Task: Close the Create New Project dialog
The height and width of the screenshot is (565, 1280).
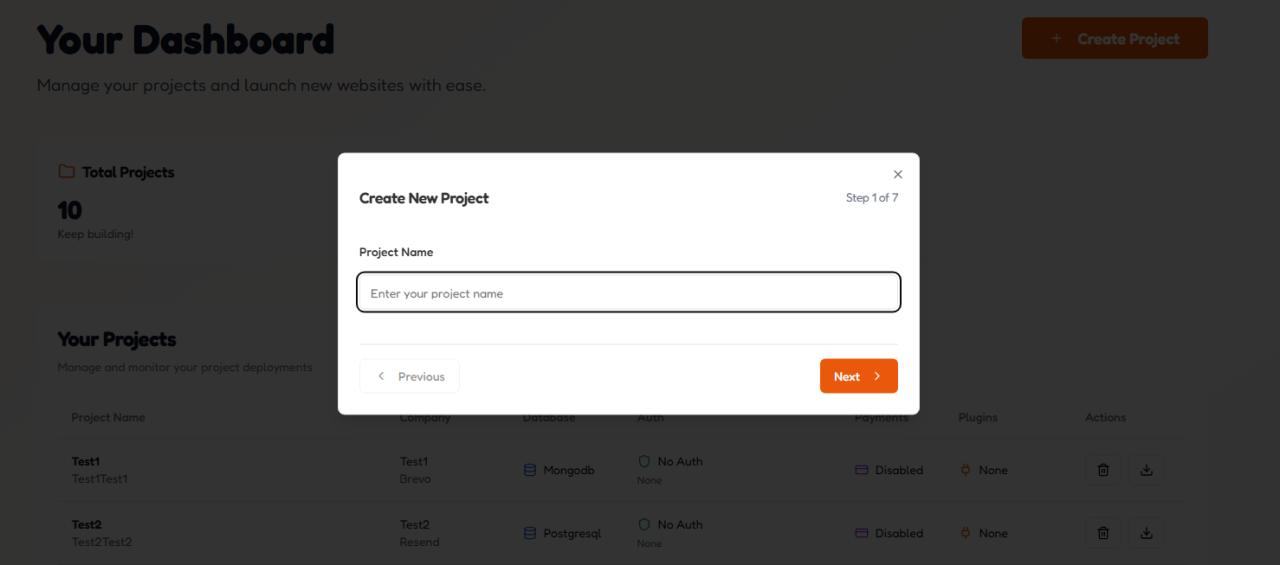Action: coord(897,175)
